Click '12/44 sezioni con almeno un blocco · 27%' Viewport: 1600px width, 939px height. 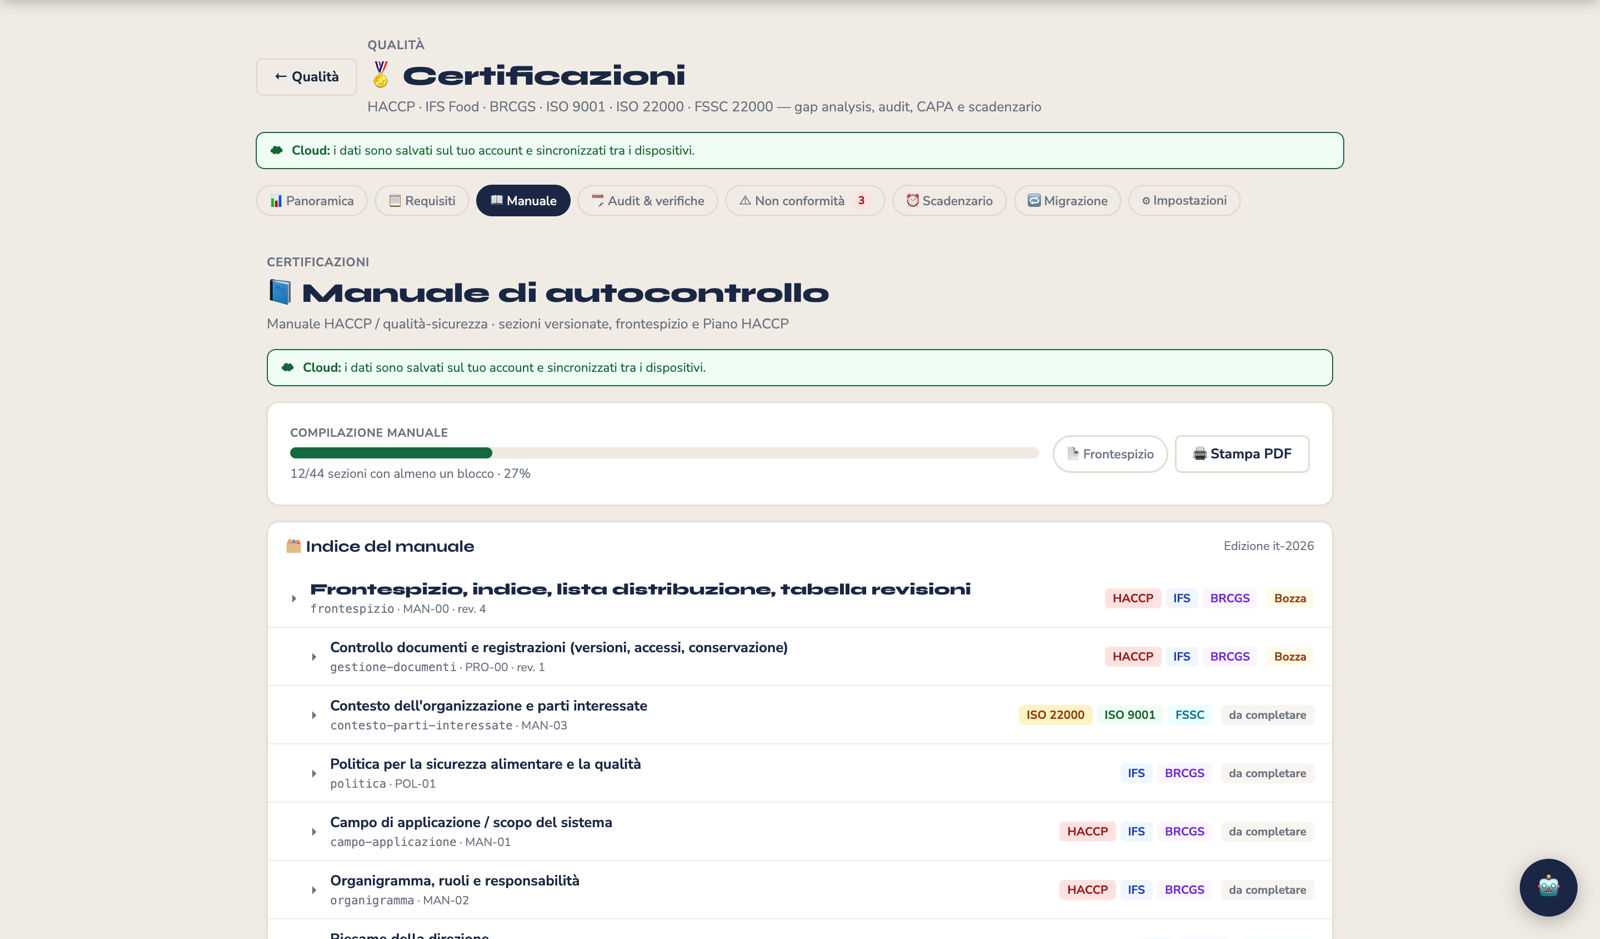tap(410, 474)
